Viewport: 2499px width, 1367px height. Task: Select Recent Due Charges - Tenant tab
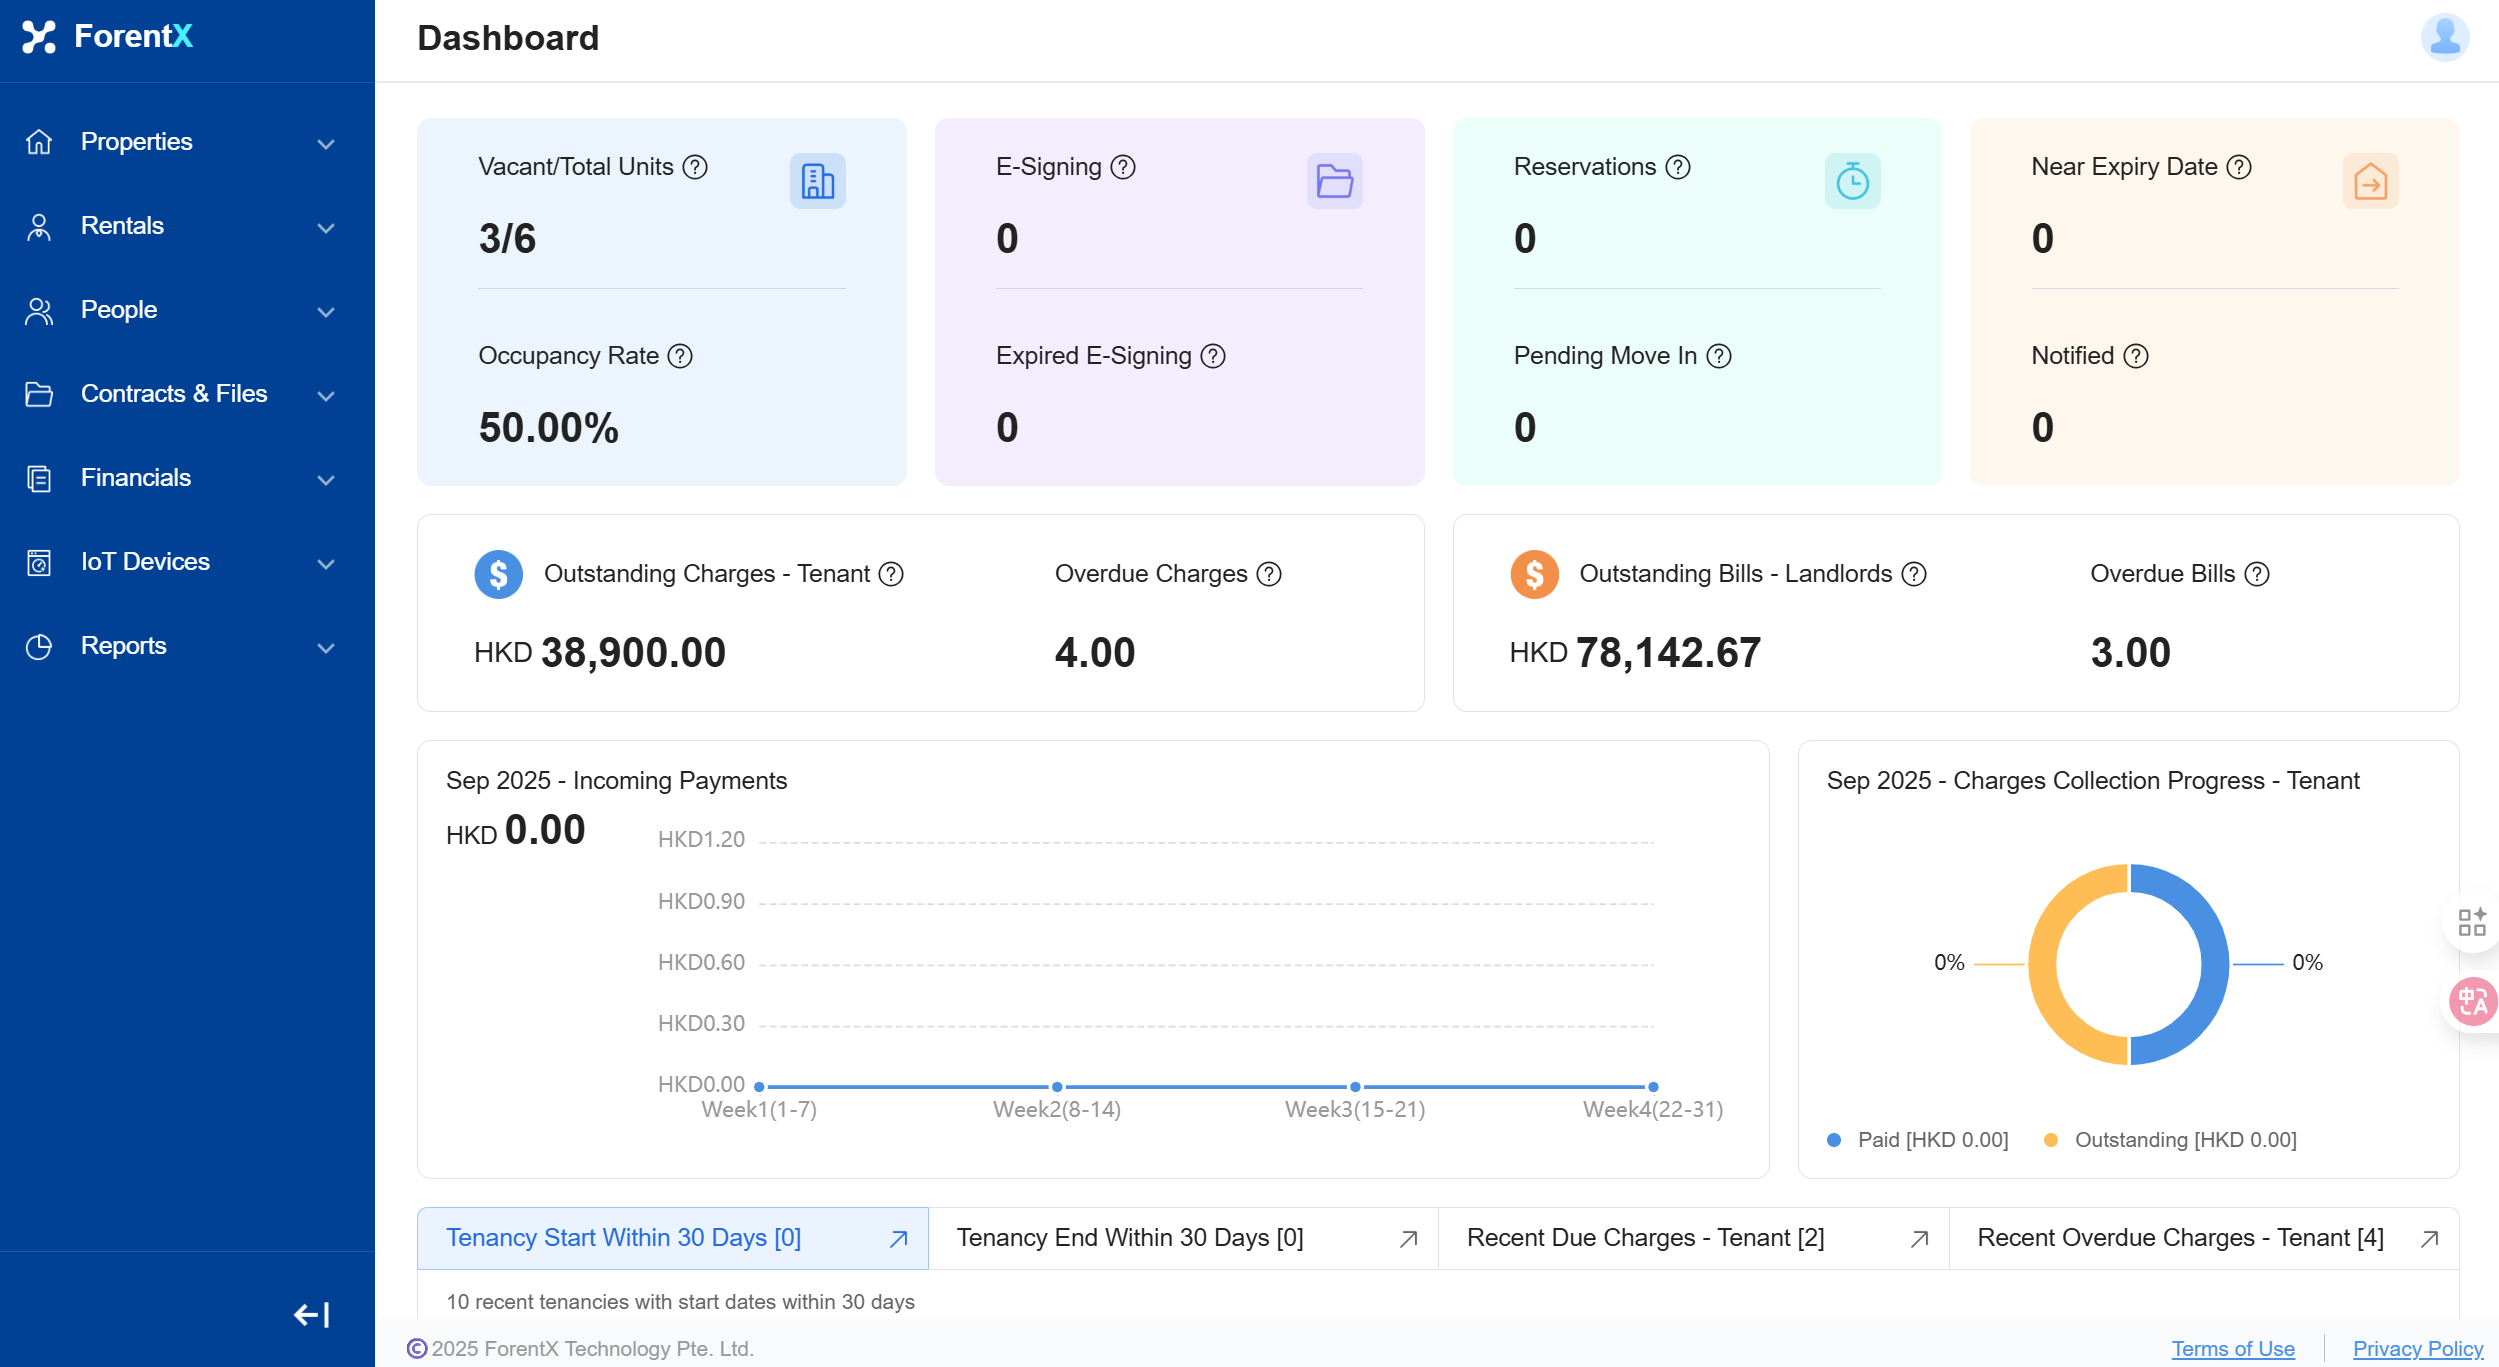coord(1645,1238)
